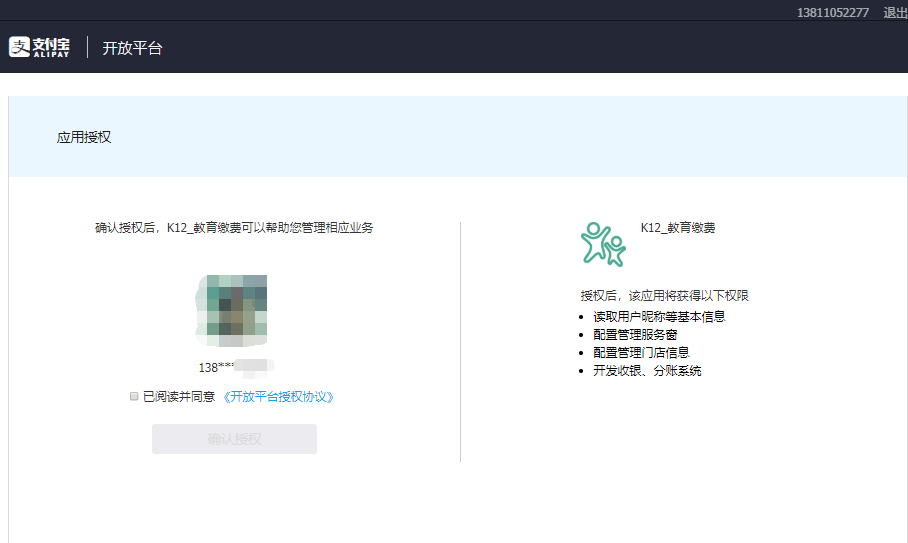Click the masked account 138*** text
Screen dimensions: 908x543
click(235, 367)
